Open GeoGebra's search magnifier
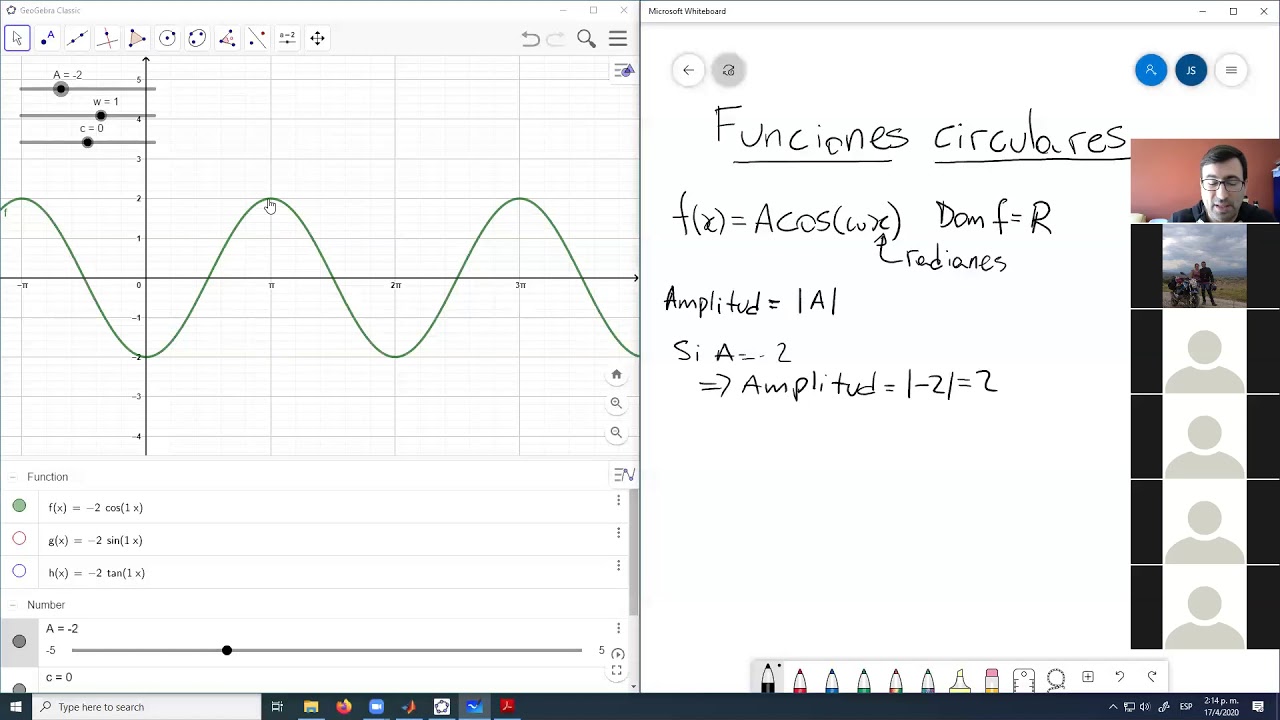This screenshot has height=720, width=1280. click(586, 39)
